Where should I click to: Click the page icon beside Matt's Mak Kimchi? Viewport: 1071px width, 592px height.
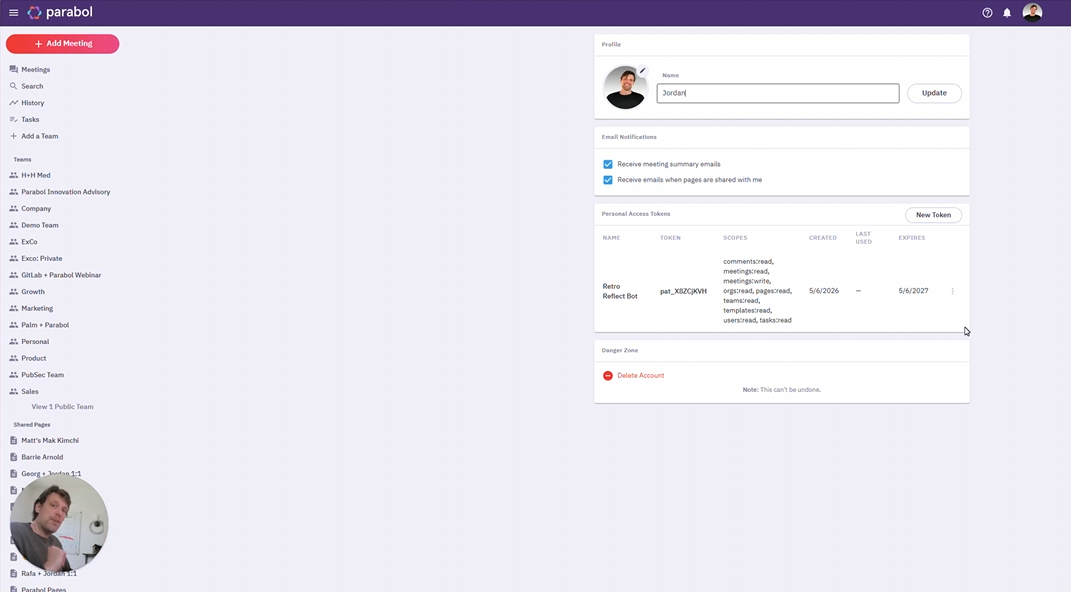tap(14, 440)
